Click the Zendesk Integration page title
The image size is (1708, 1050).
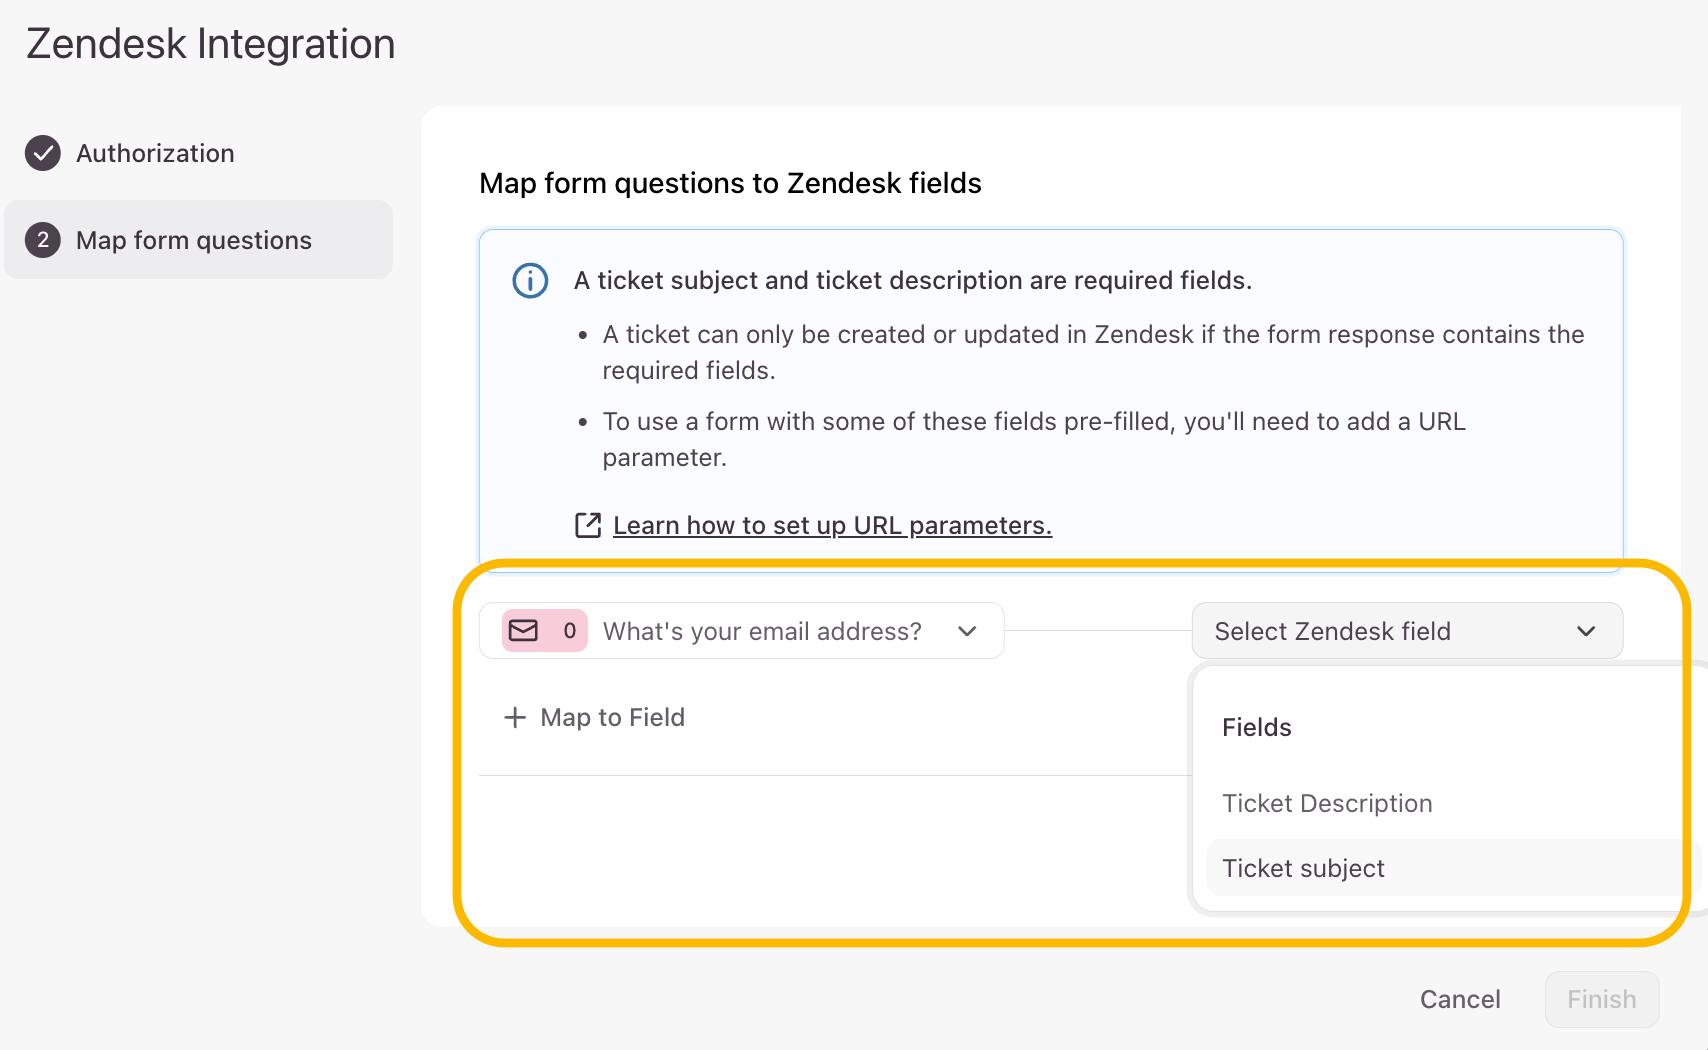[x=211, y=44]
